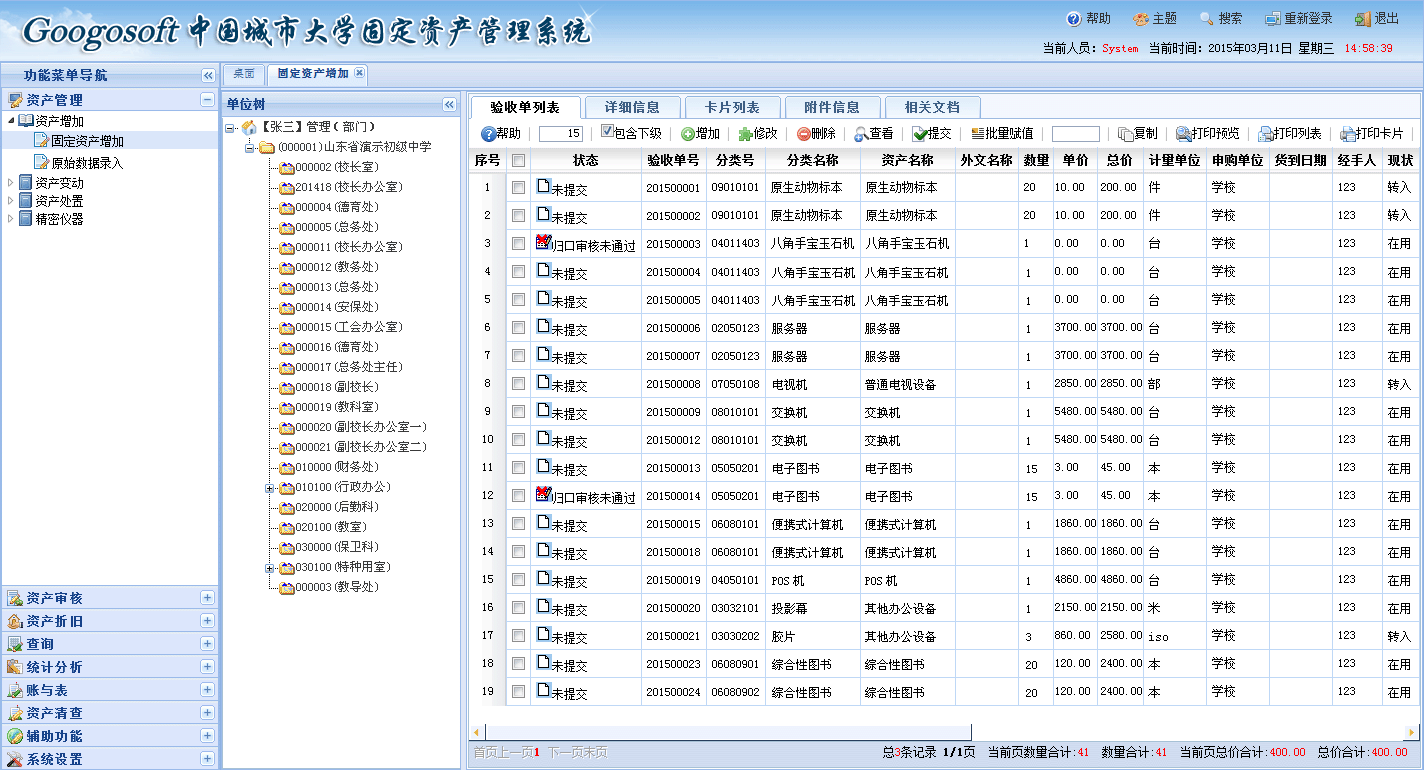The width and height of the screenshot is (1424, 770).
Task: Click the red 删除 (Delete) toolbar icon
Action: tap(804, 134)
